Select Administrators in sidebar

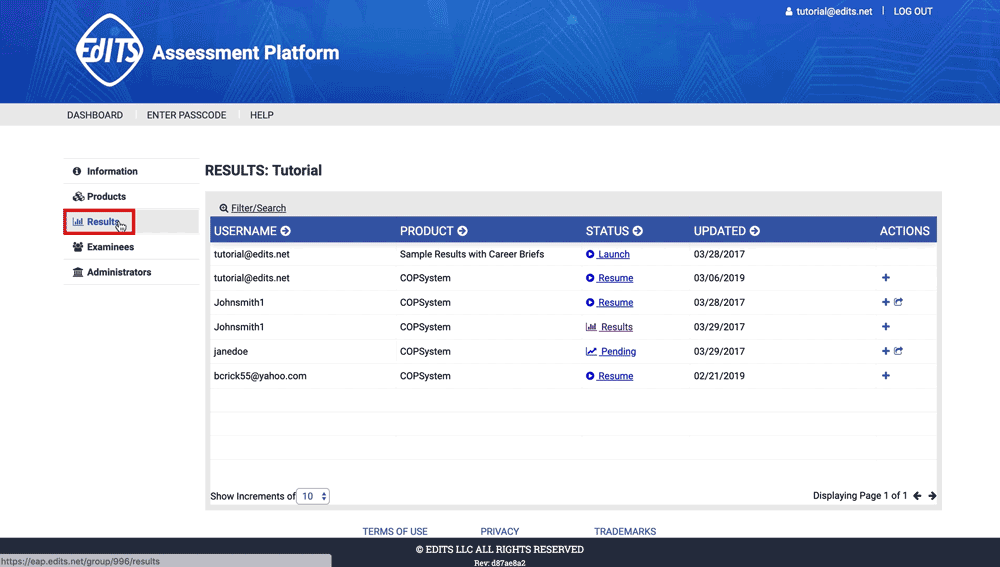[x=119, y=272]
